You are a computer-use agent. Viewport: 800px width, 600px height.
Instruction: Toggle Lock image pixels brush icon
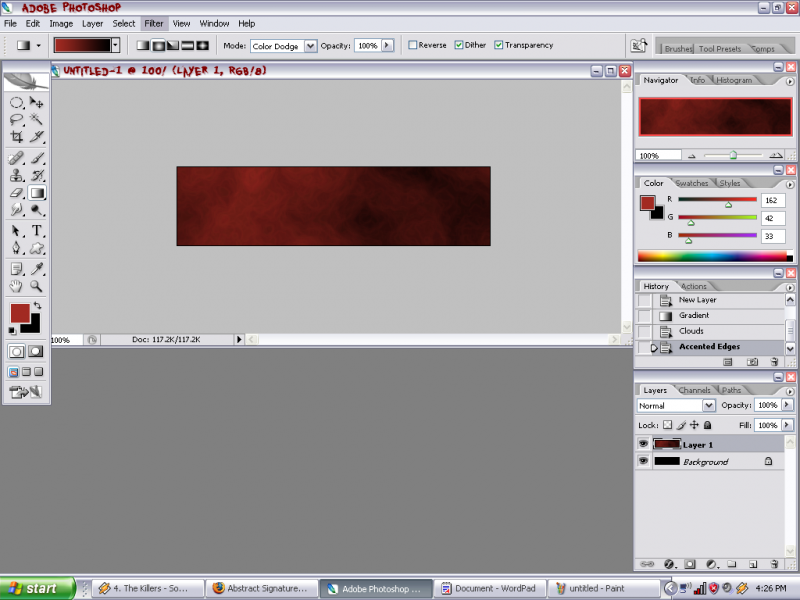[681, 424]
